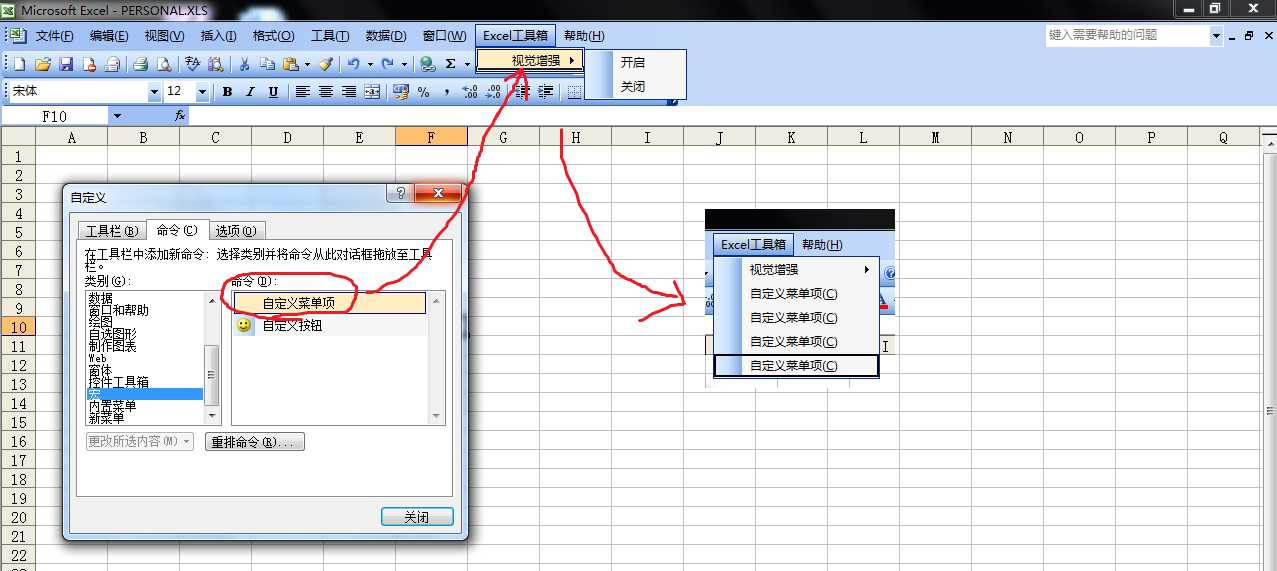The width and height of the screenshot is (1277, 571).
Task: Select row 20 header
Action: [x=18, y=518]
